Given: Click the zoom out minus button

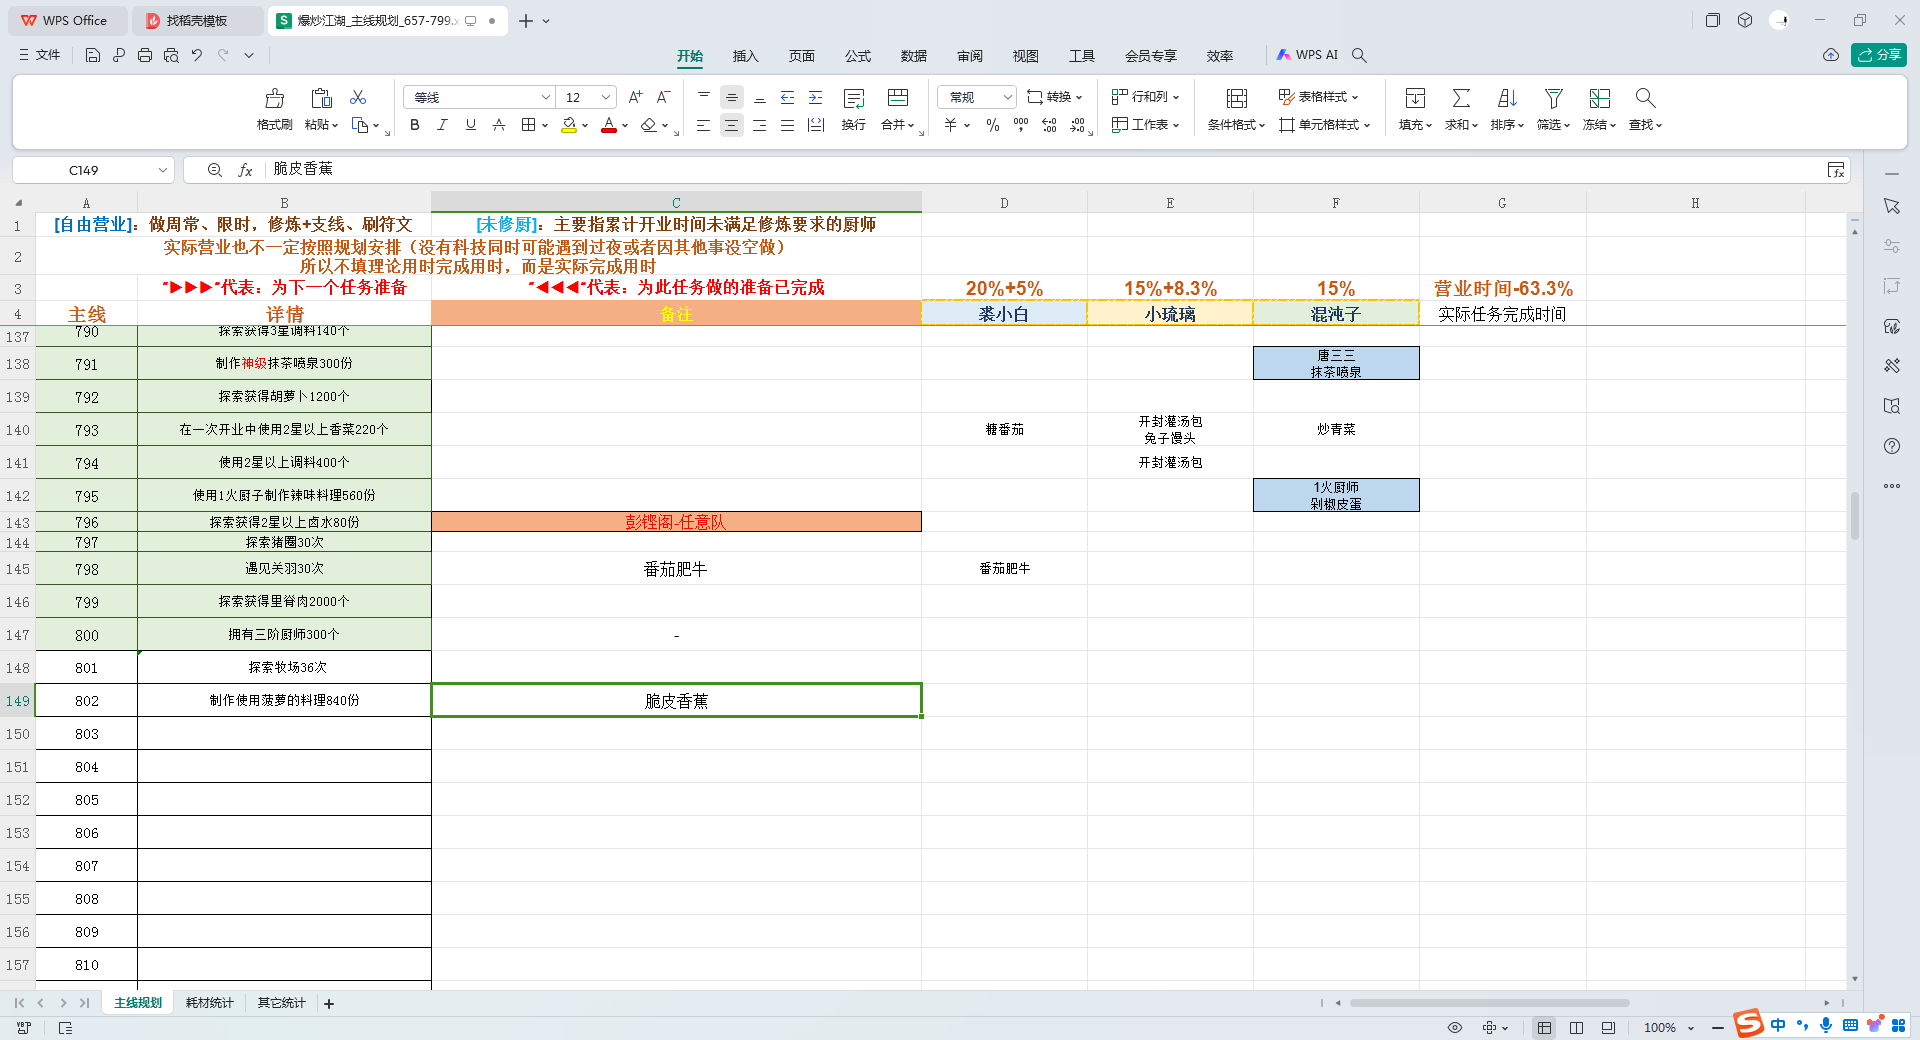Looking at the screenshot, I should point(1718,1028).
